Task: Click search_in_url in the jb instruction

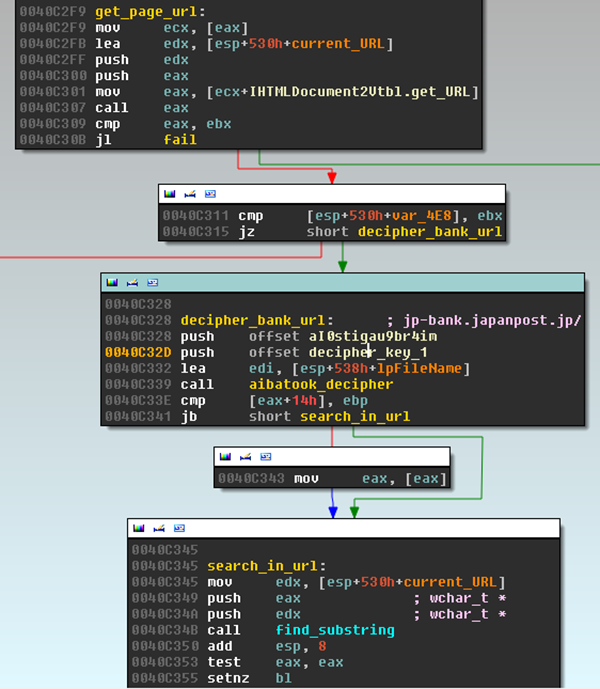Action: [x=355, y=417]
